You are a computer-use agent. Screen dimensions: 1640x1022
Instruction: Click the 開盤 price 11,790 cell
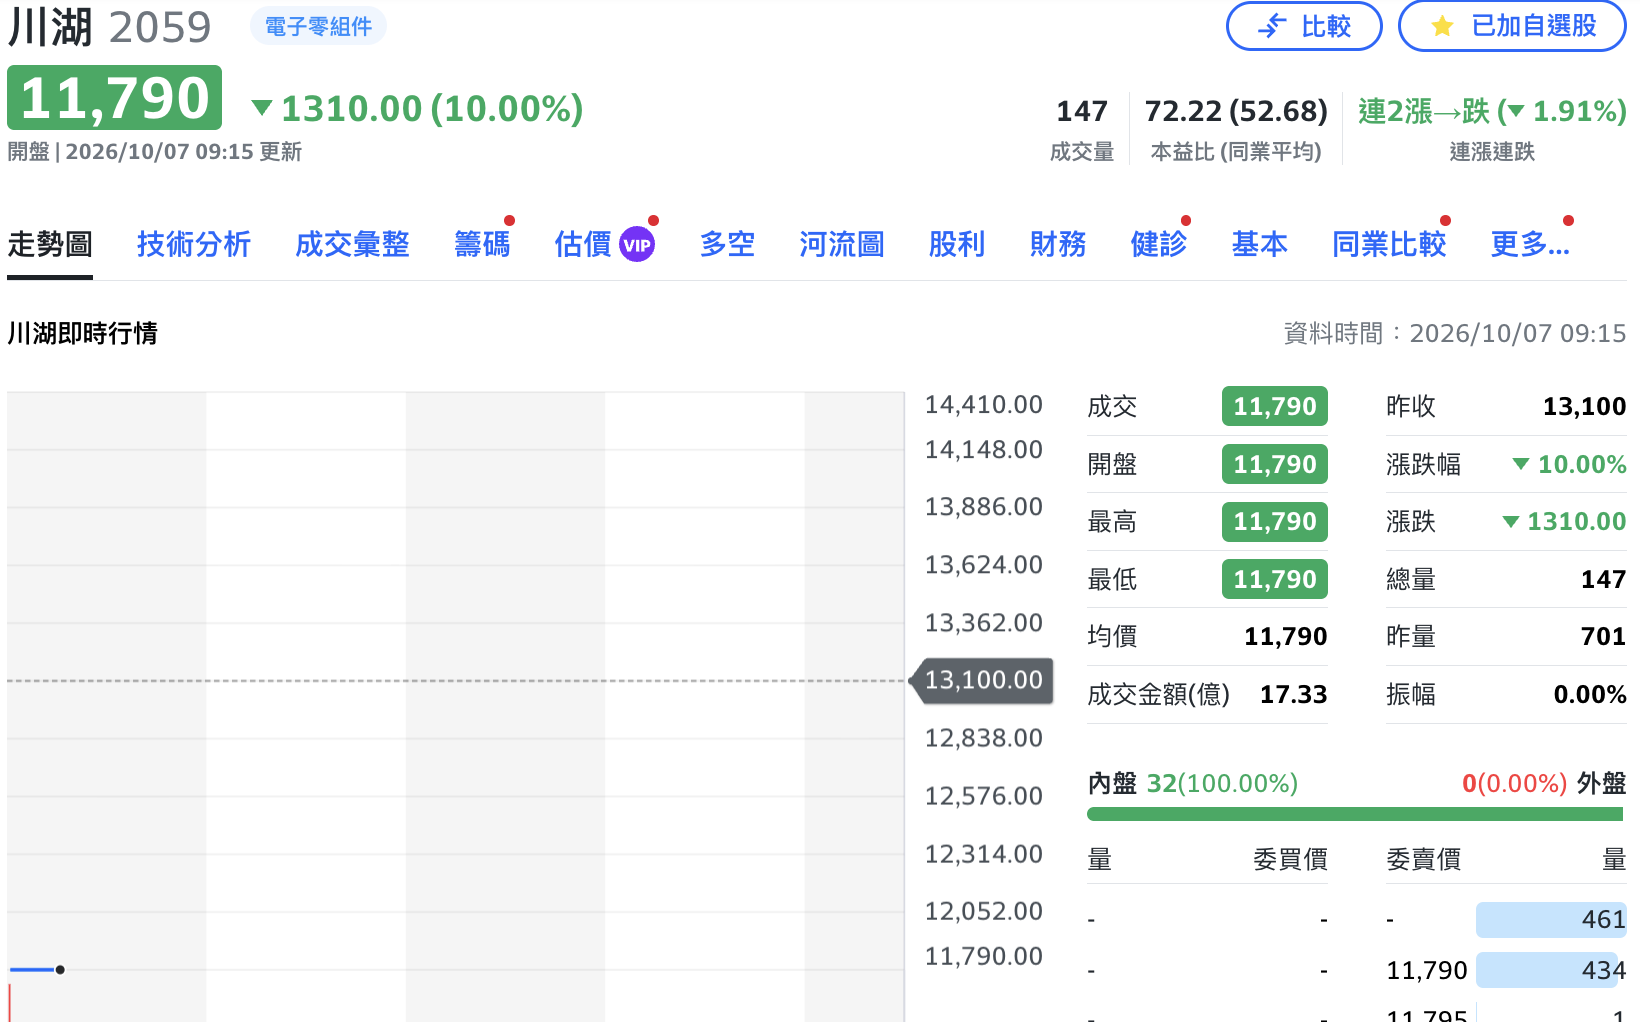point(1275,464)
